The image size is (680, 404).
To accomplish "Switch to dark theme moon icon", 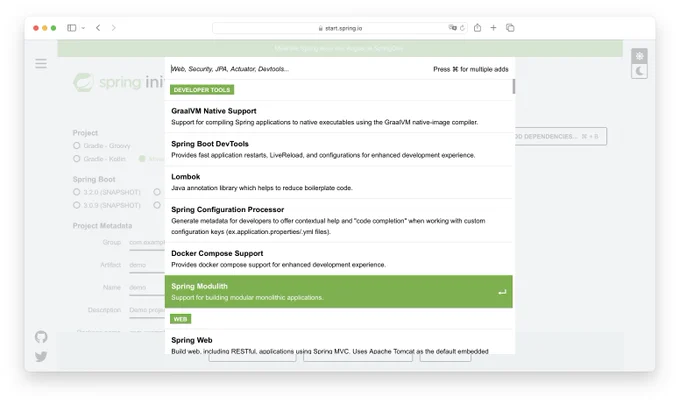I will click(639, 71).
